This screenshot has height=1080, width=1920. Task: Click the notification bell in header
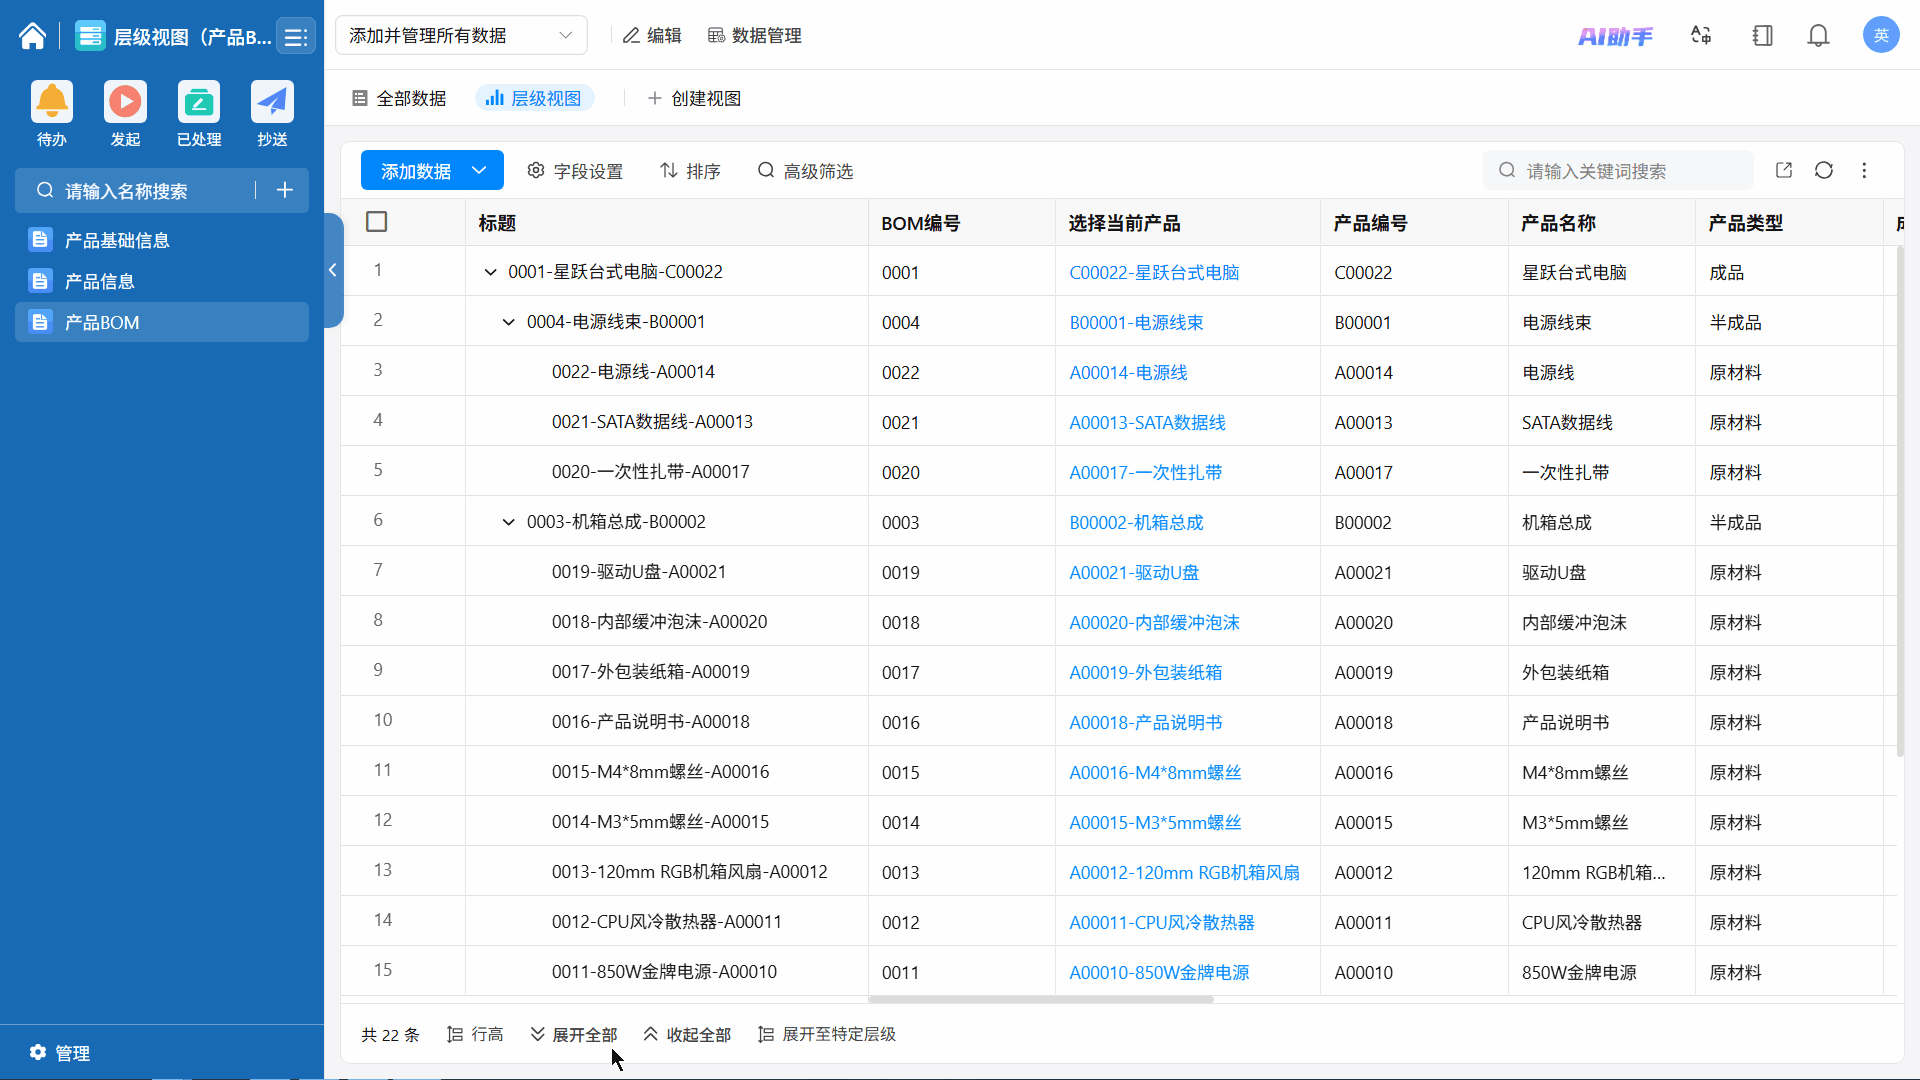click(x=1818, y=36)
